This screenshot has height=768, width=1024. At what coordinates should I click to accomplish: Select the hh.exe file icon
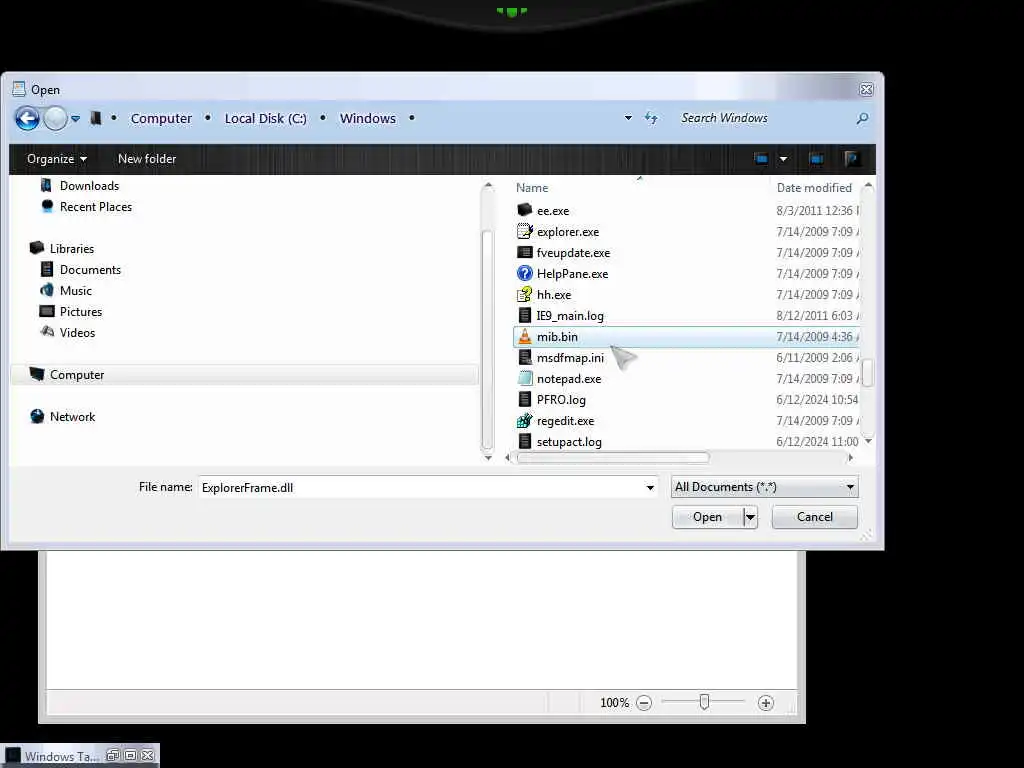[524, 294]
